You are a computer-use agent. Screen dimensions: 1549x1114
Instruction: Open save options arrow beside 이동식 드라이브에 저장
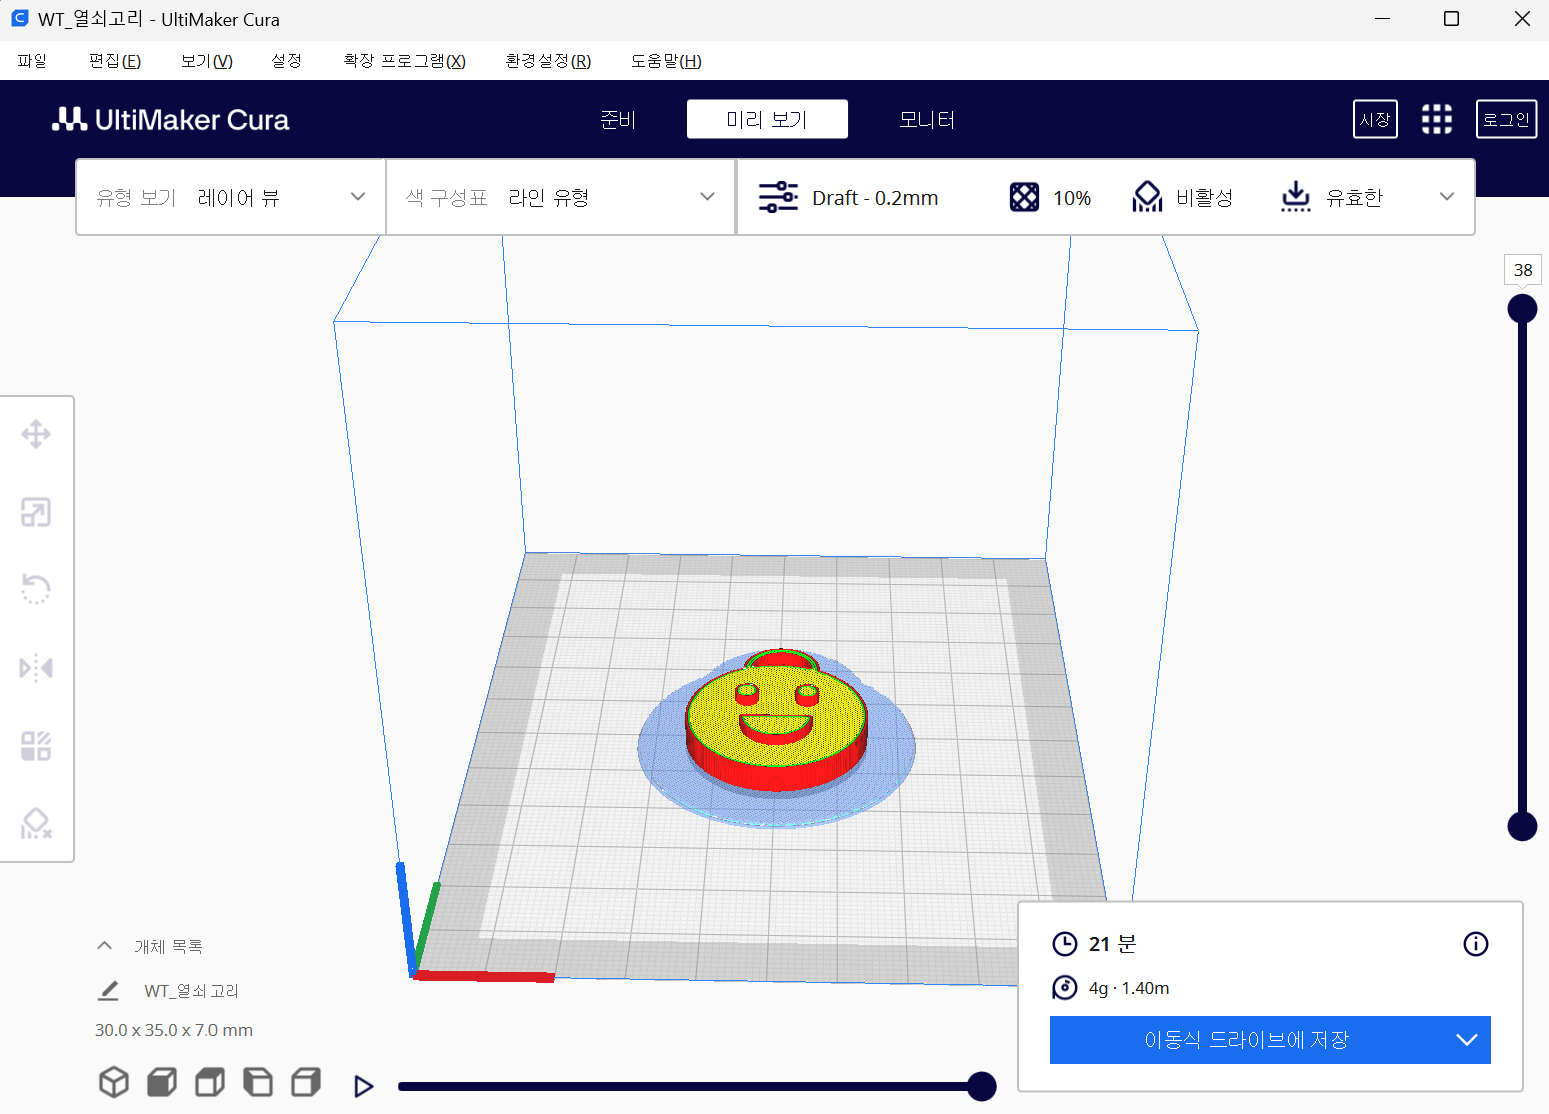(1467, 1040)
